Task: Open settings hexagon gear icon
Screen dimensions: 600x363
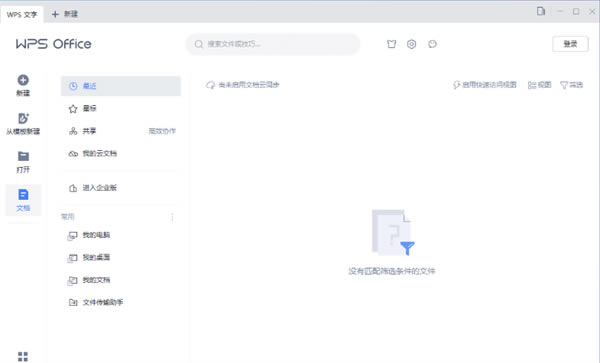Action: click(411, 44)
